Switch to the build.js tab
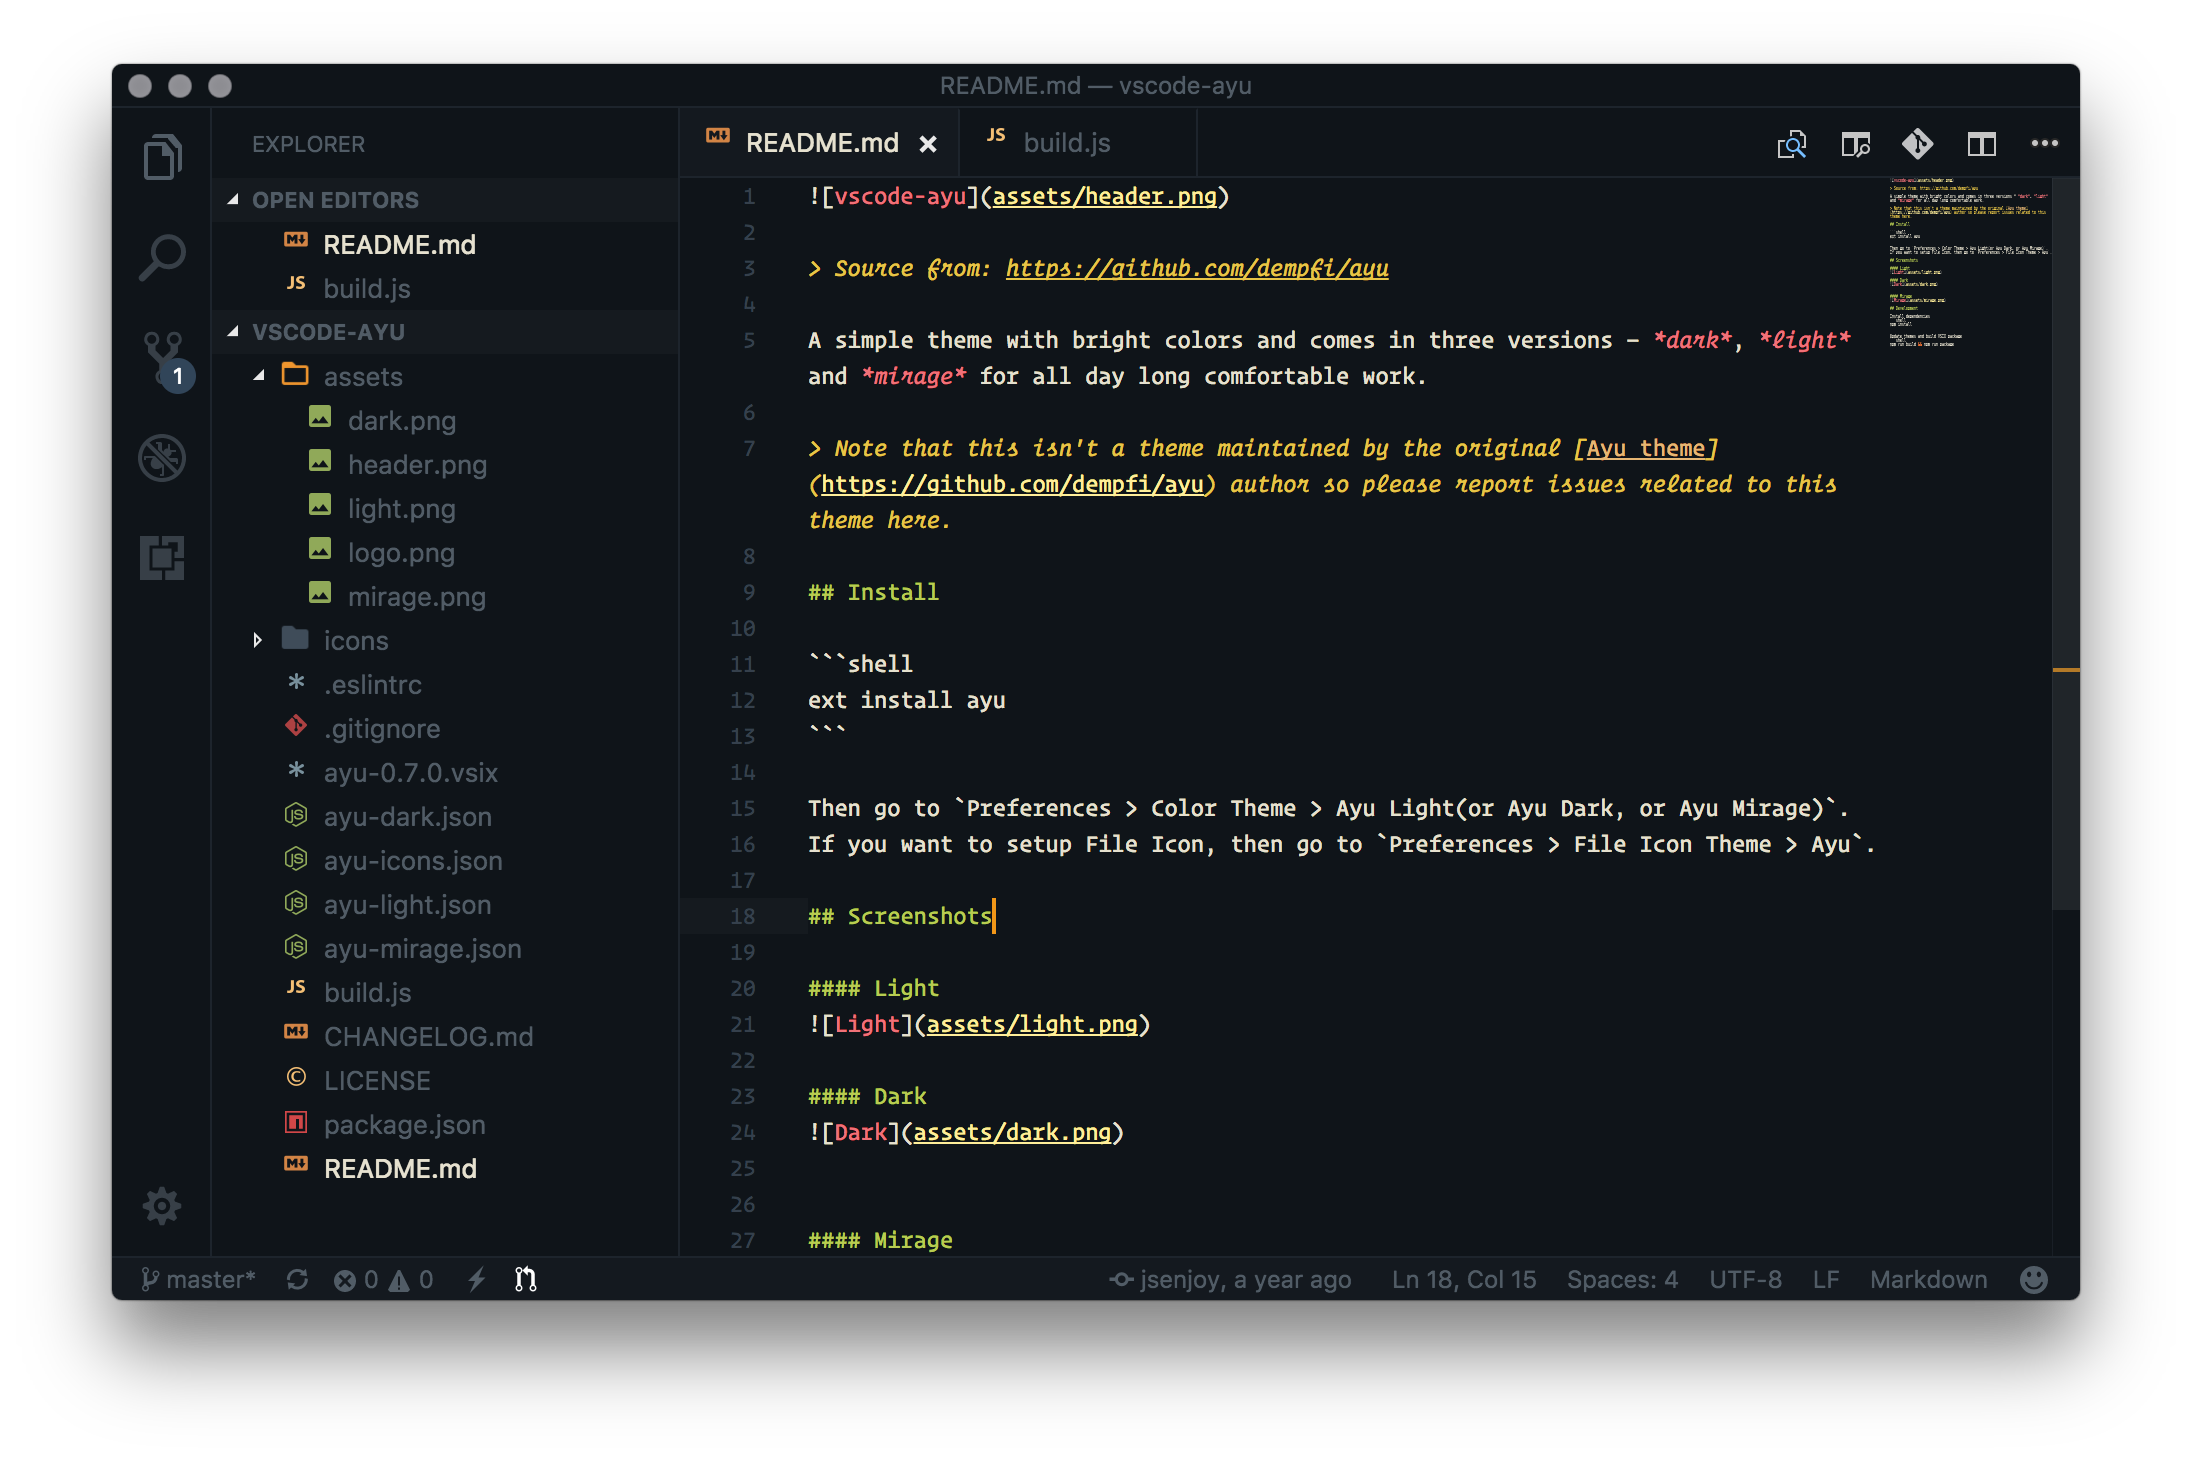 pos(1066,144)
